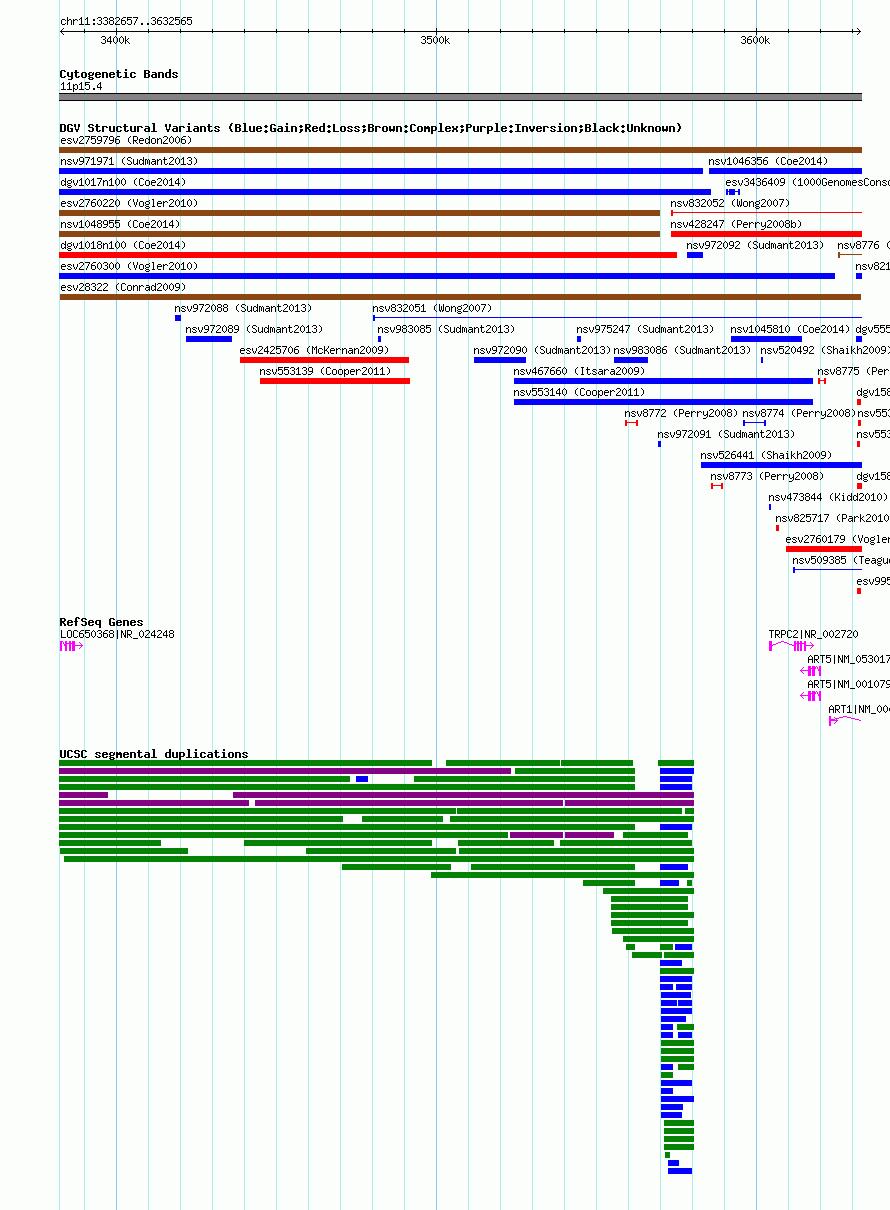Click the nsv509385 Teague variant label
The height and width of the screenshot is (1210, 890).
coord(841,560)
